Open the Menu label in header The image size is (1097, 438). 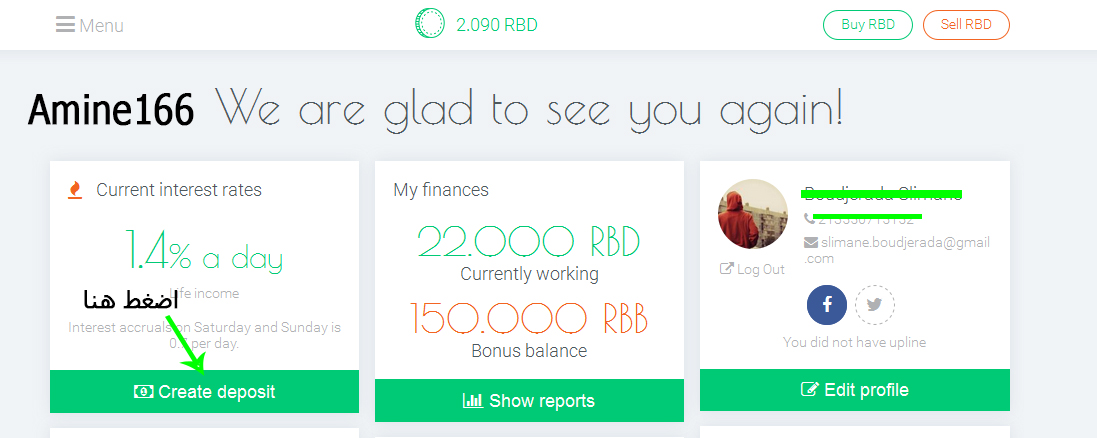[101, 26]
